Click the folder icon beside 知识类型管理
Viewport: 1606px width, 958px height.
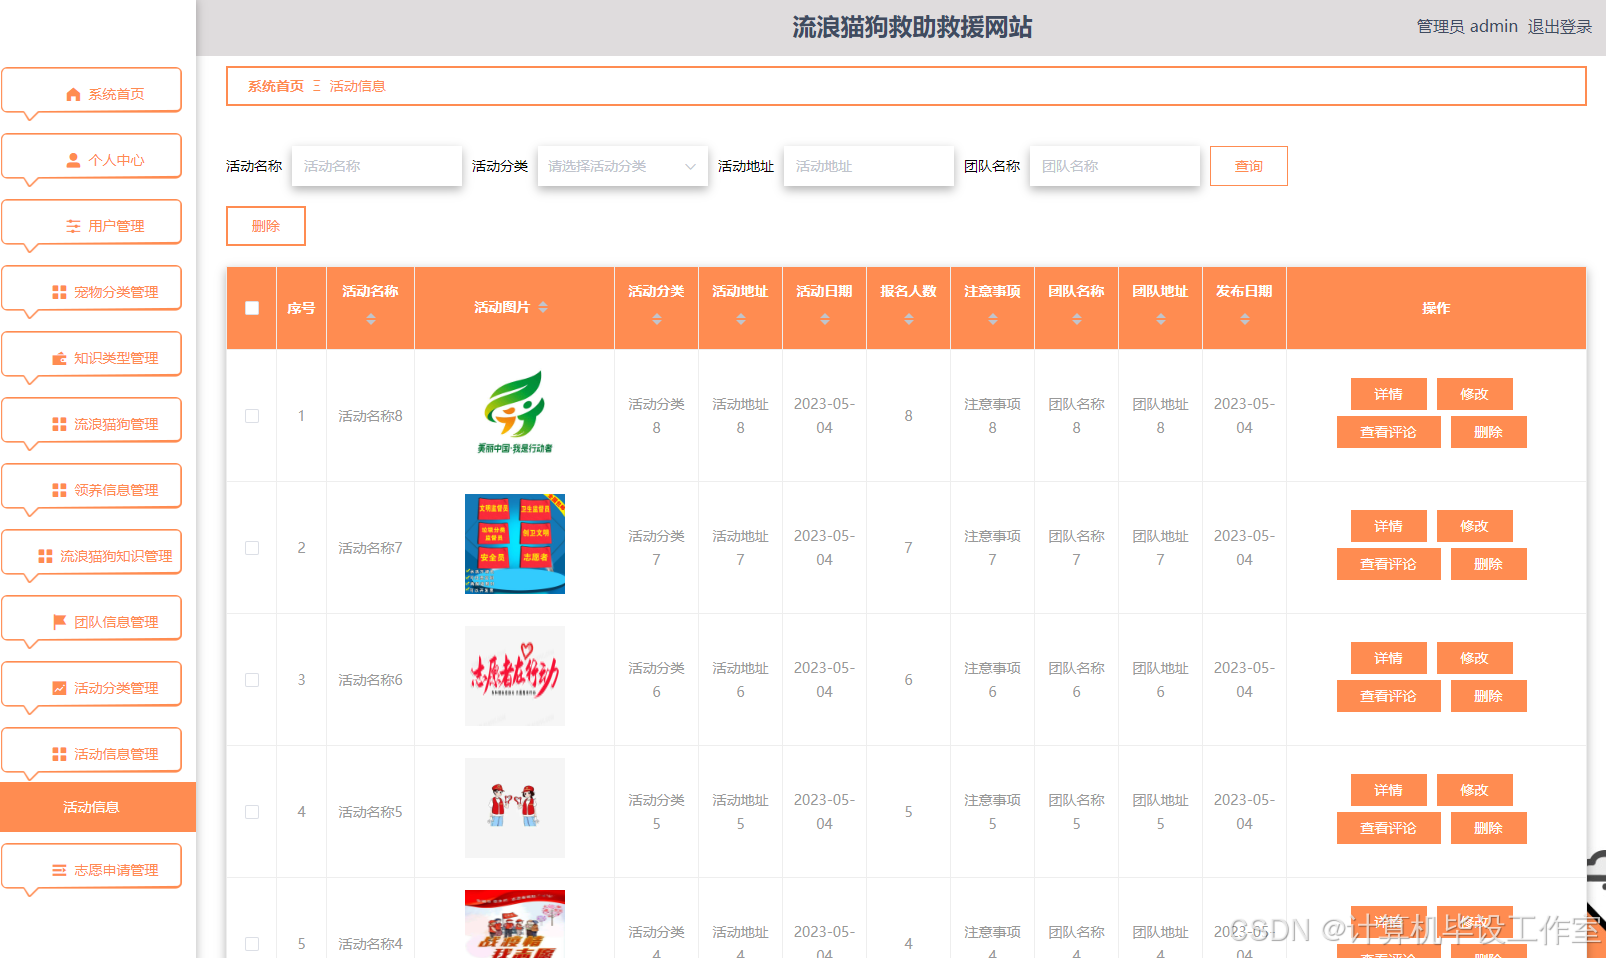pyautogui.click(x=59, y=358)
